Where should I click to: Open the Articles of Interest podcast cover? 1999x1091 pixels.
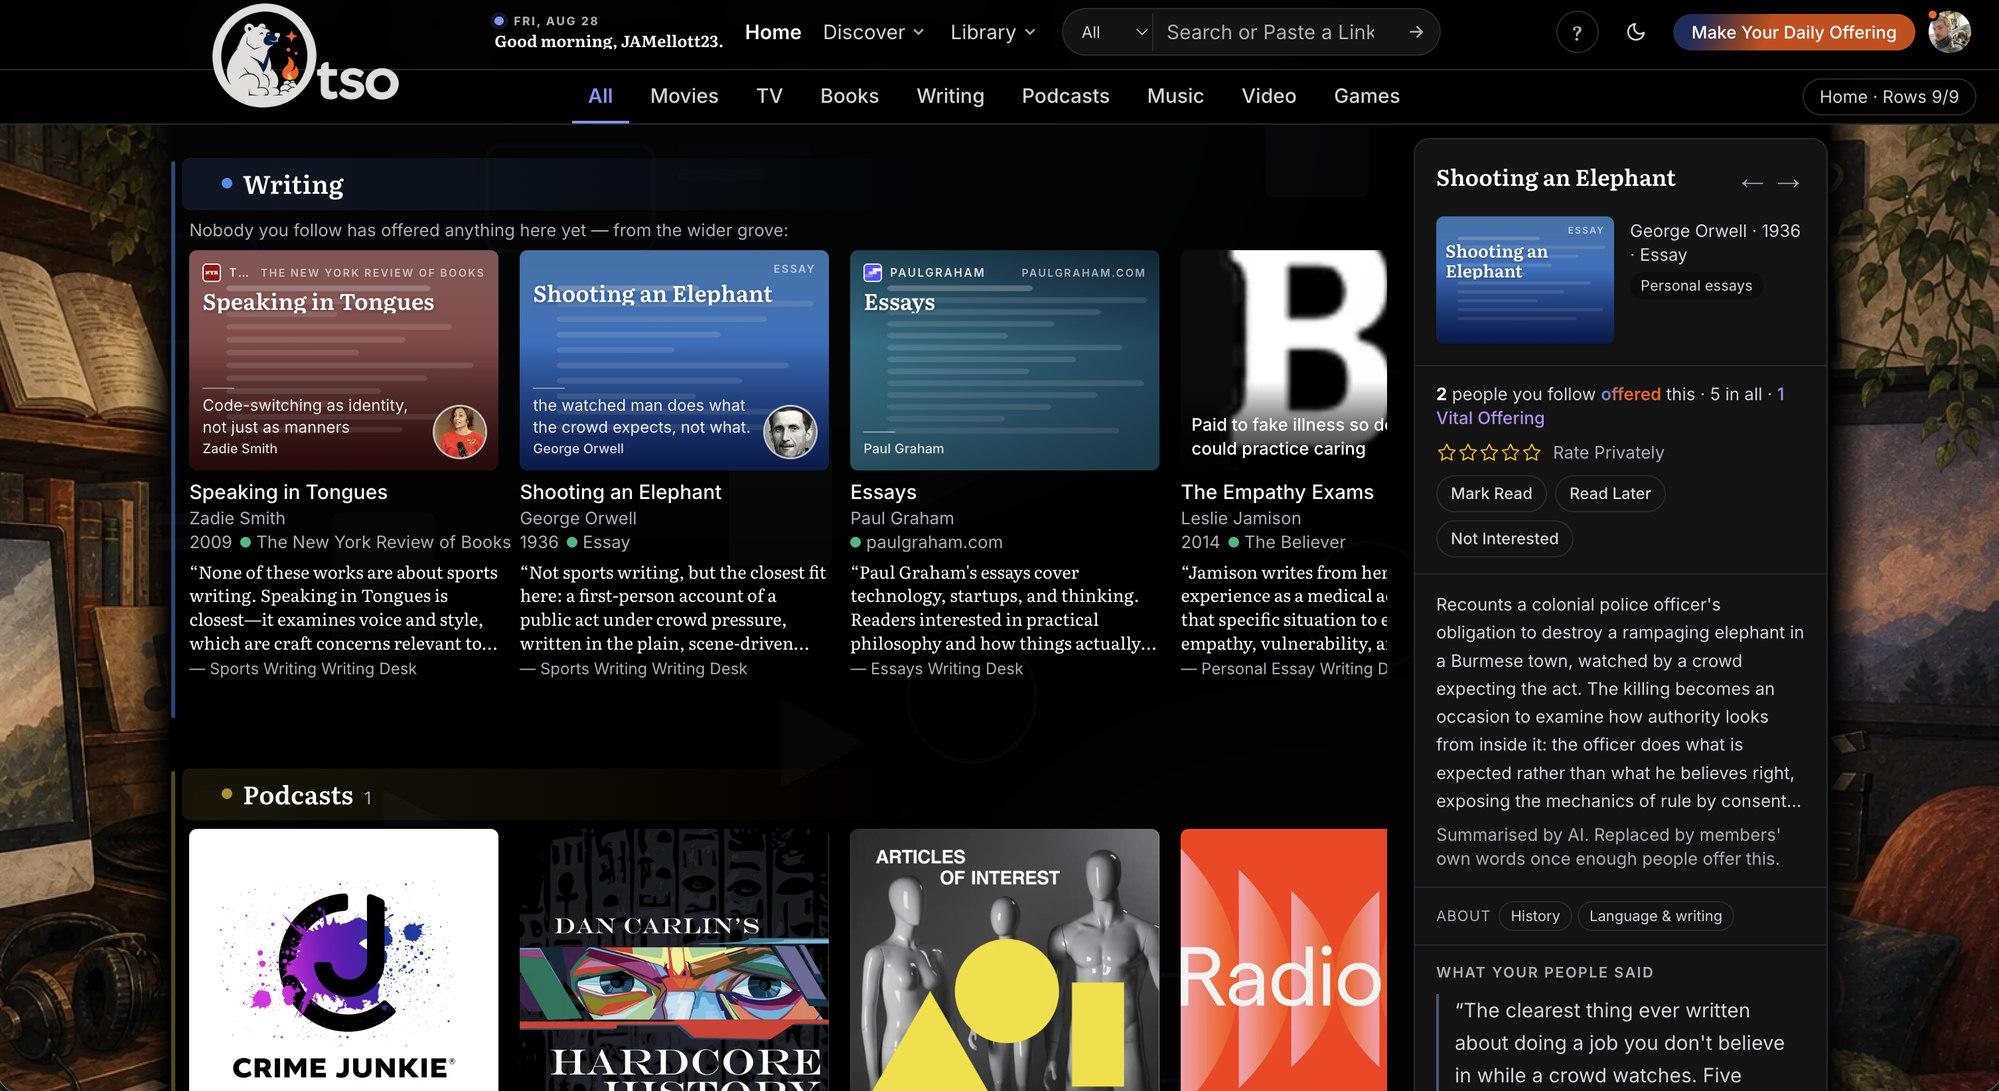[x=1004, y=960]
